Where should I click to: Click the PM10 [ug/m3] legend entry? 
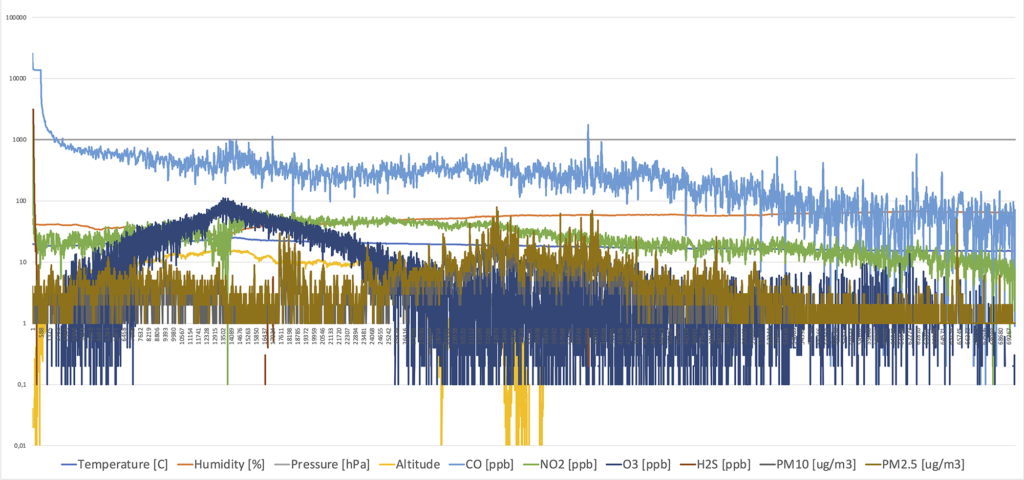coord(813,464)
